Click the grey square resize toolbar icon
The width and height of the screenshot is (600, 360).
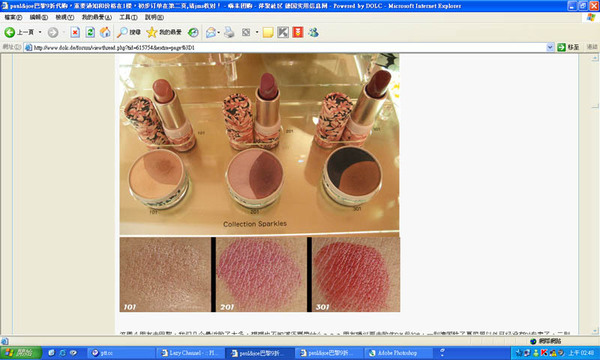[x=246, y=33]
